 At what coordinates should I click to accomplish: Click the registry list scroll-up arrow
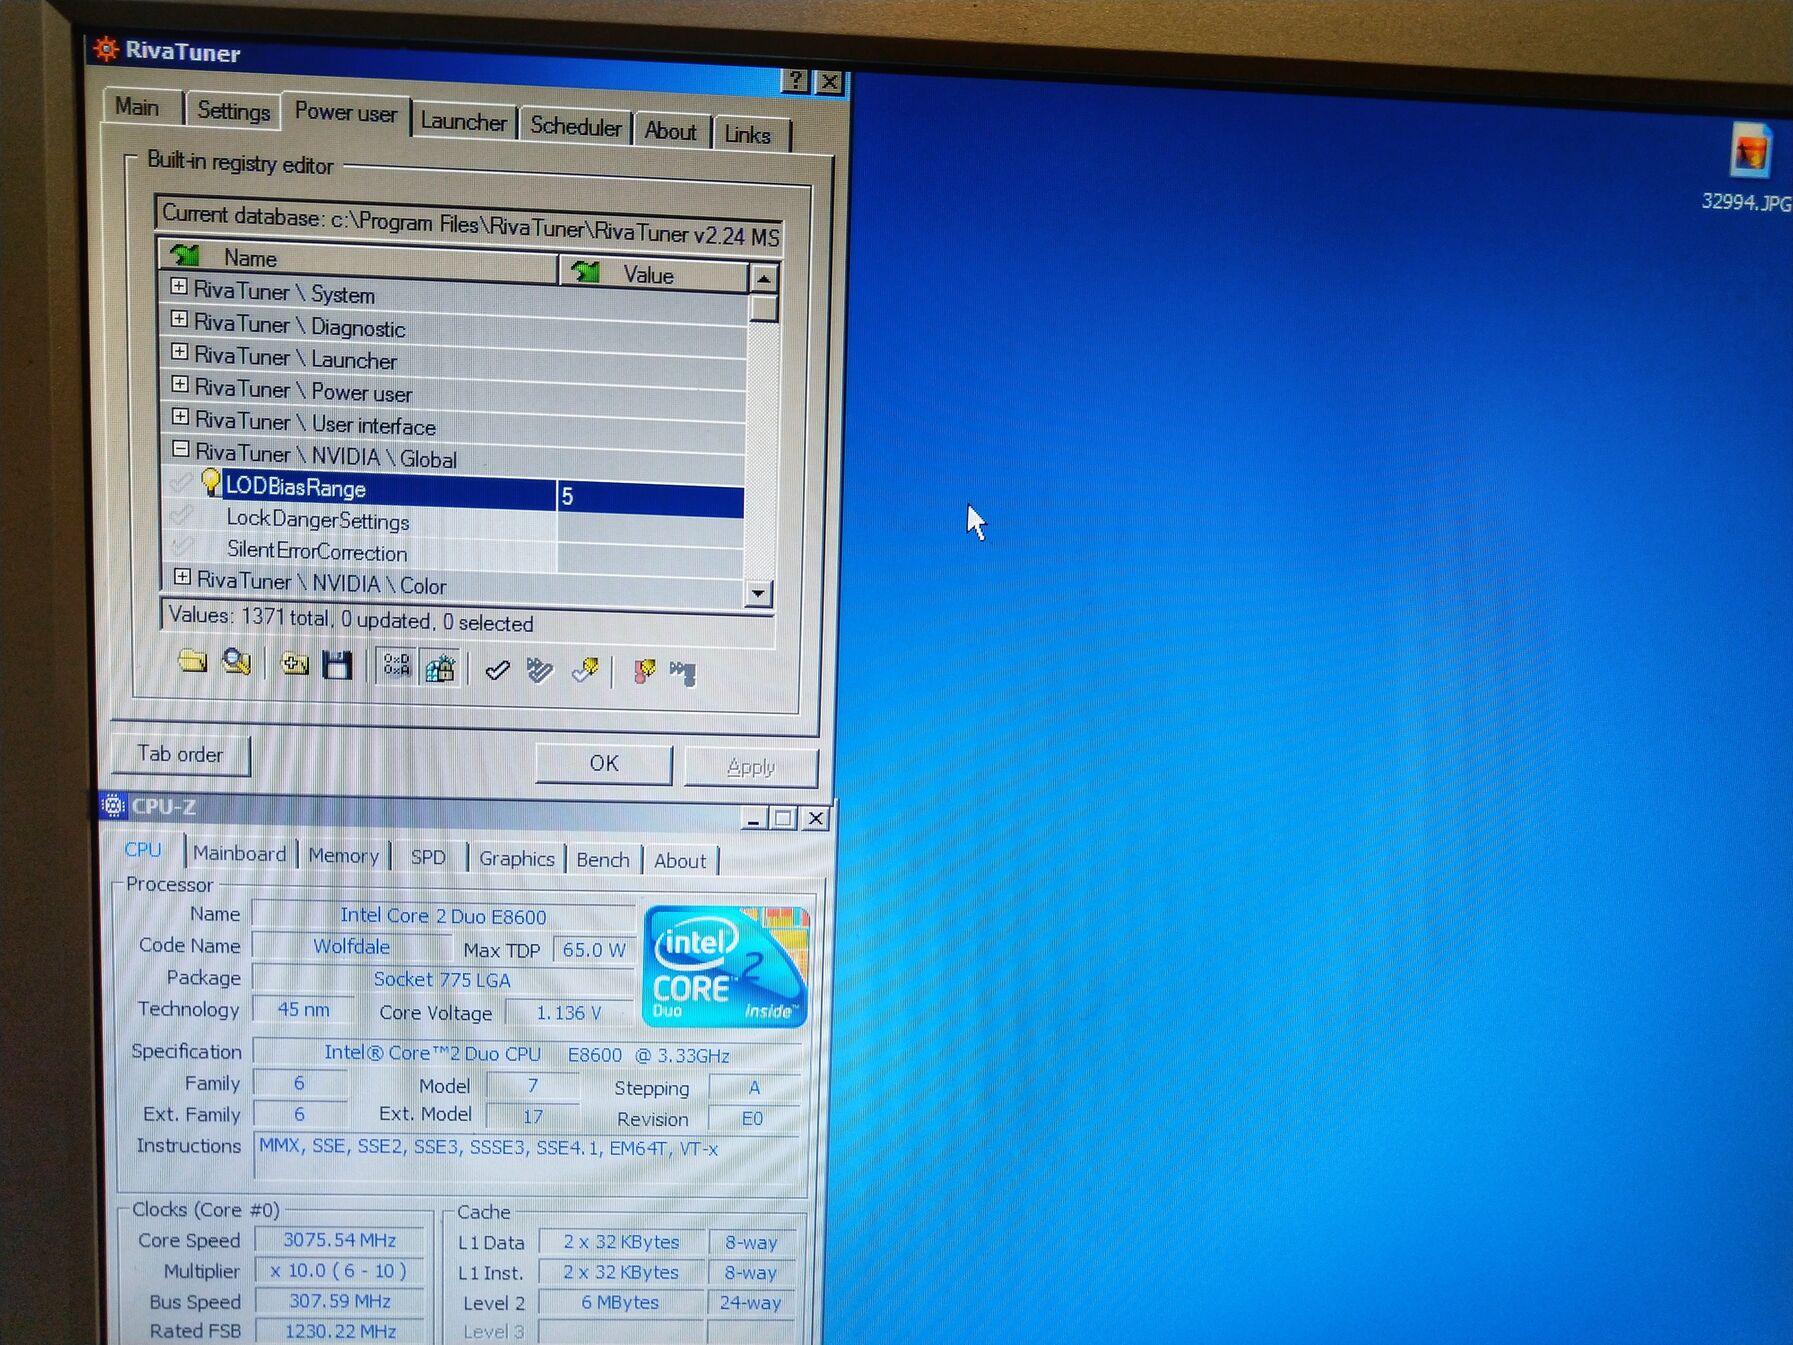tap(764, 278)
